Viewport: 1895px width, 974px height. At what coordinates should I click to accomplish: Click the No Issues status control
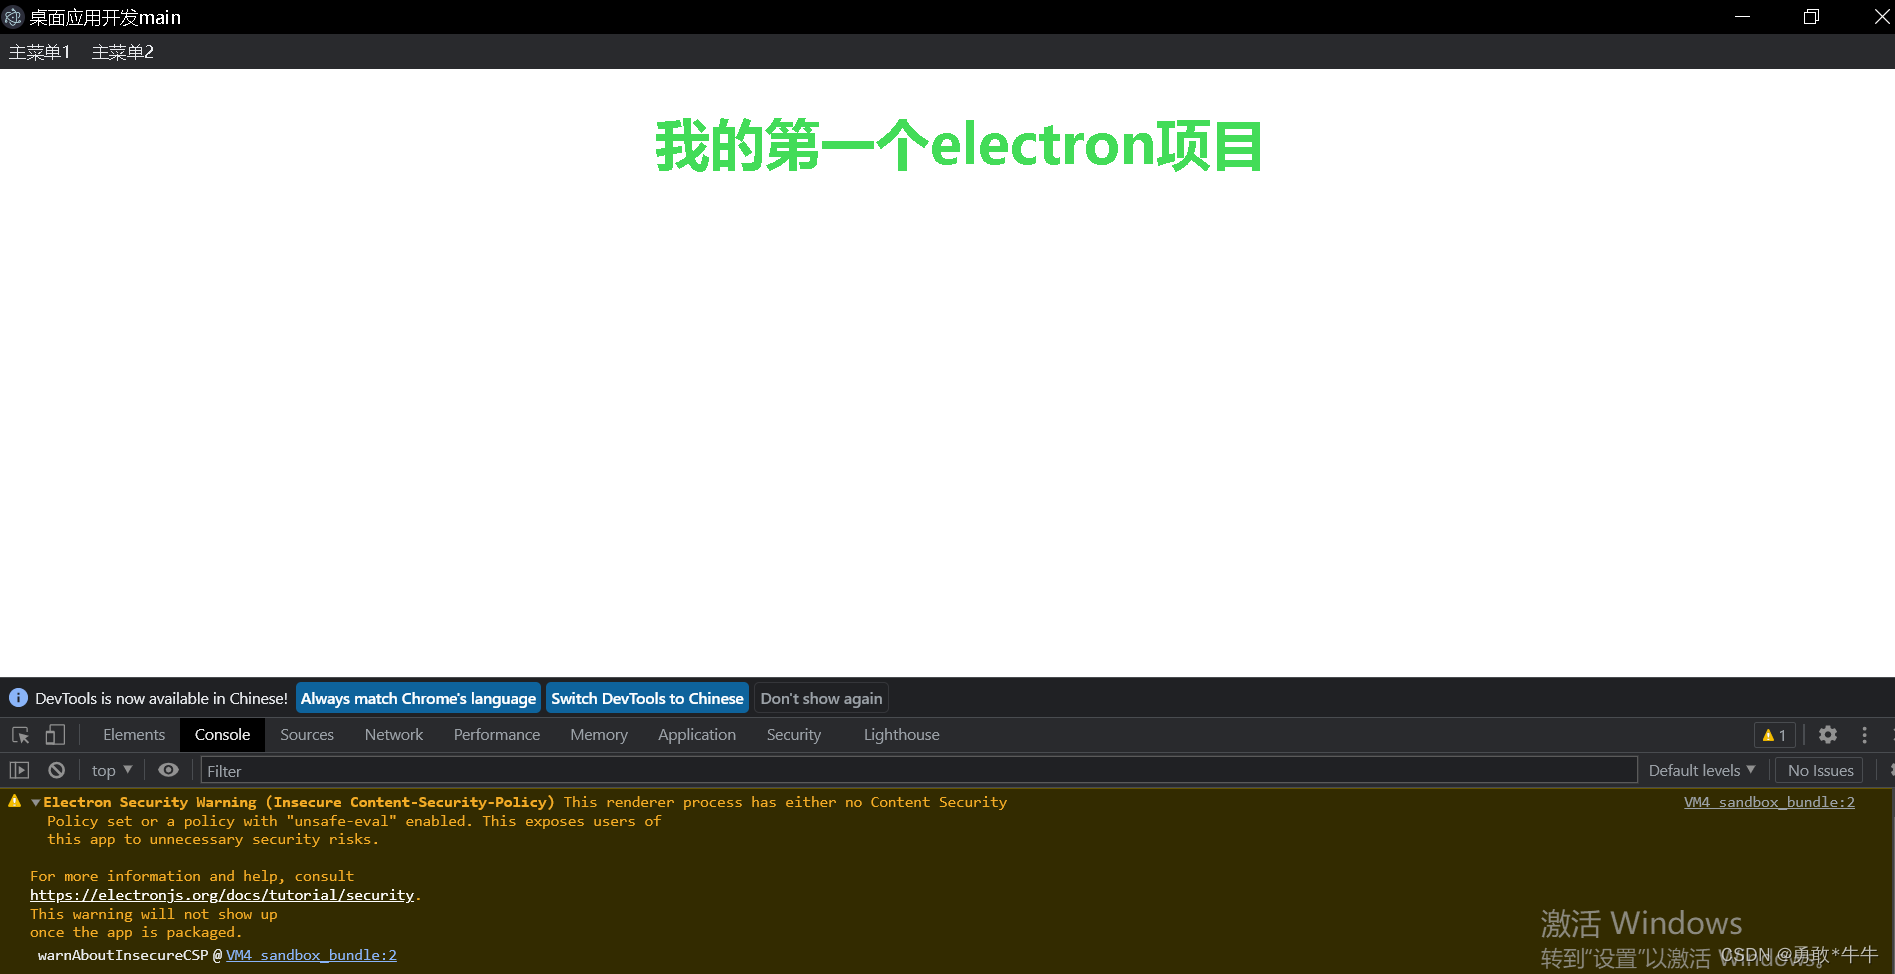pyautogui.click(x=1819, y=770)
